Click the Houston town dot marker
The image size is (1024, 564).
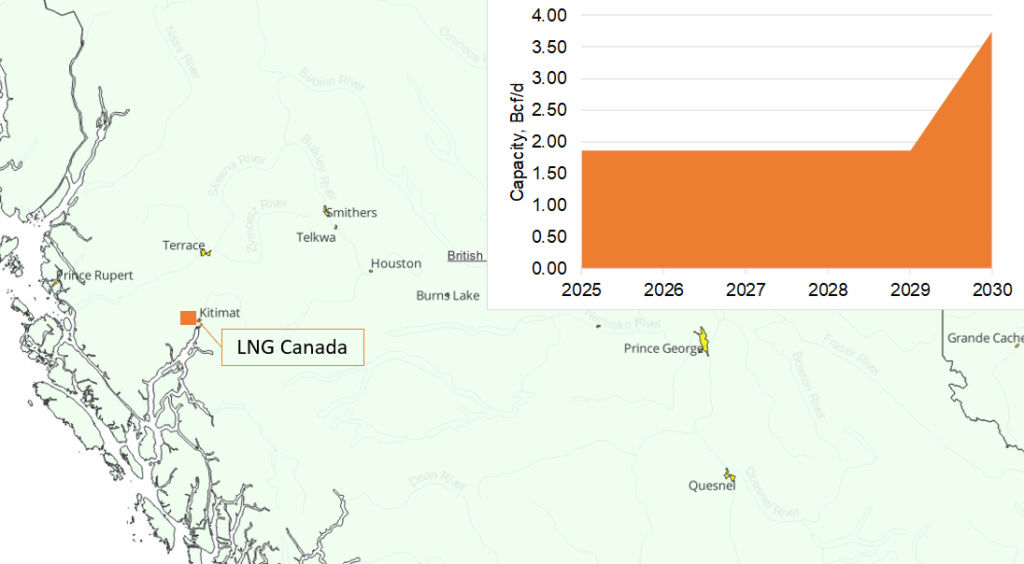click(x=370, y=270)
